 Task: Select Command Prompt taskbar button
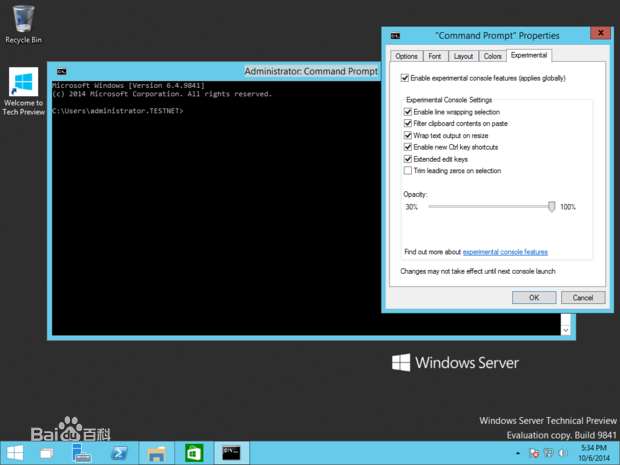(231, 453)
